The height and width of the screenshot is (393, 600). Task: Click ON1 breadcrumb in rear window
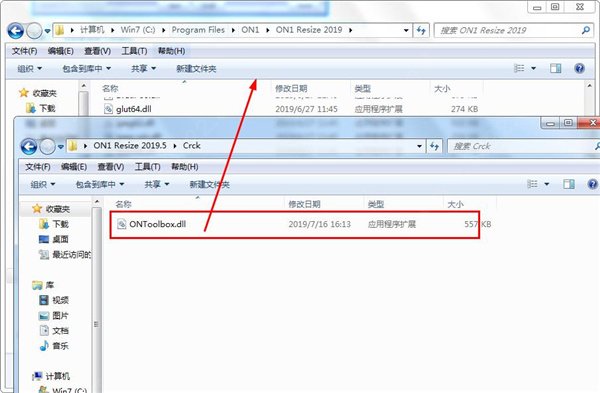pyautogui.click(x=250, y=30)
